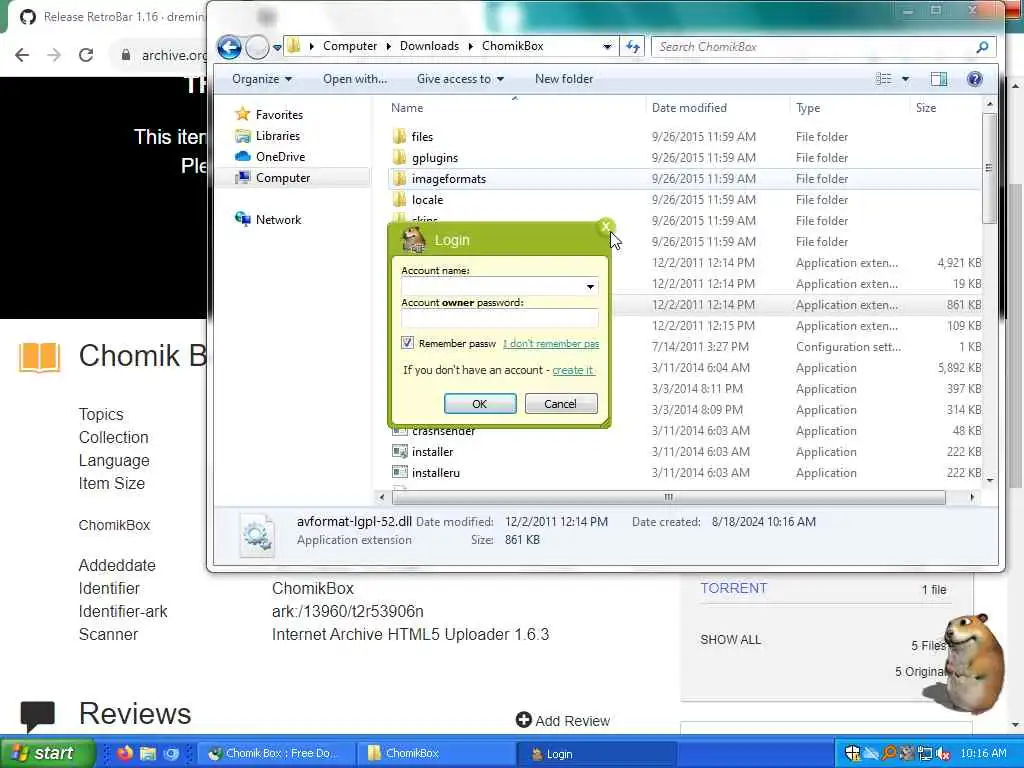Click Open with... in the toolbar
Screen dimensions: 1024x768
click(x=355, y=79)
